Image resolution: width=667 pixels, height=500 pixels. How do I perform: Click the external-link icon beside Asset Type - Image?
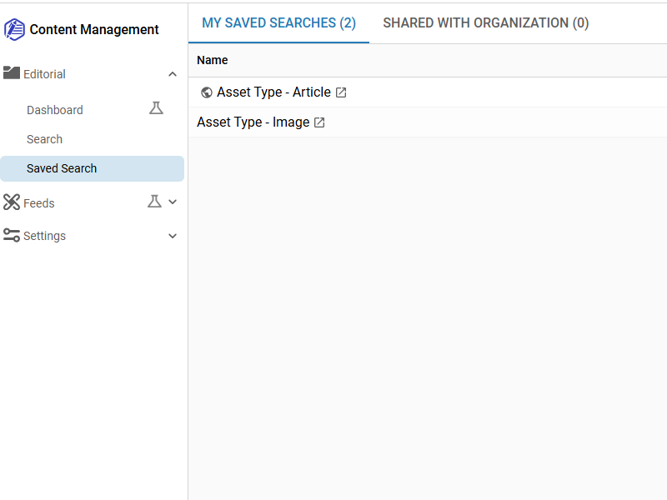coord(320,123)
